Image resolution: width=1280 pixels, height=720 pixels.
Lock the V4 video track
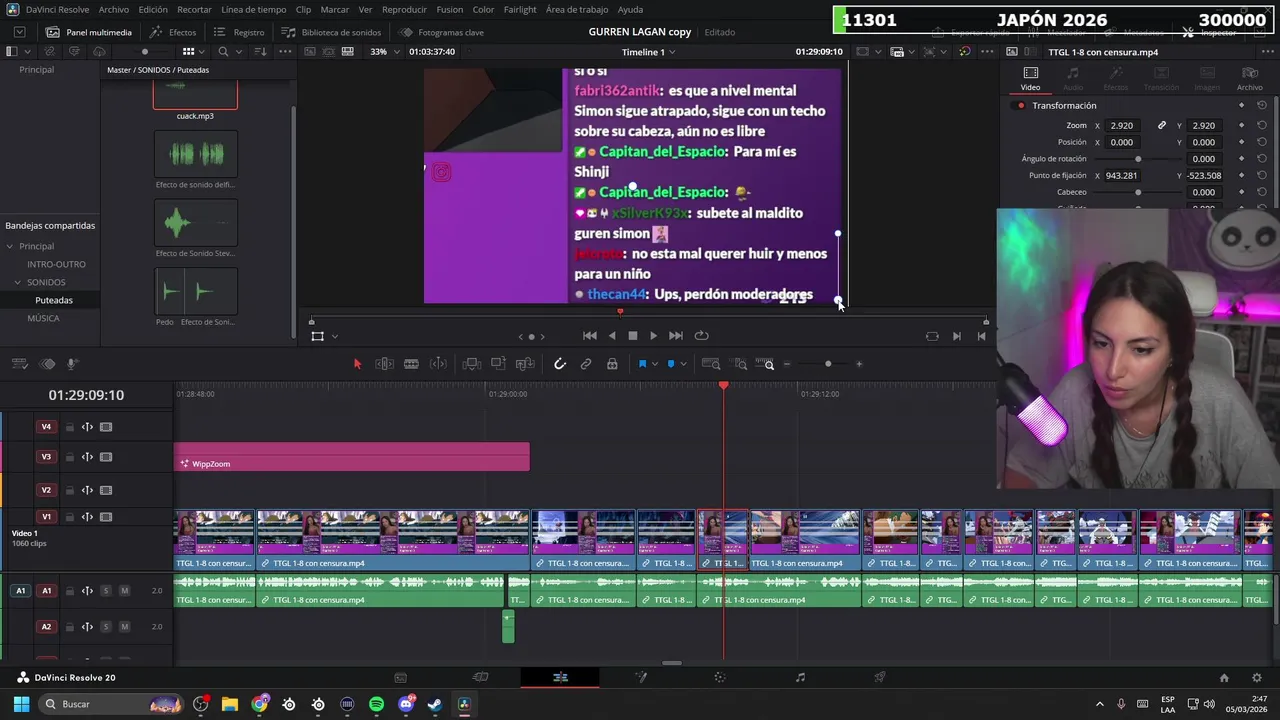[69, 427]
